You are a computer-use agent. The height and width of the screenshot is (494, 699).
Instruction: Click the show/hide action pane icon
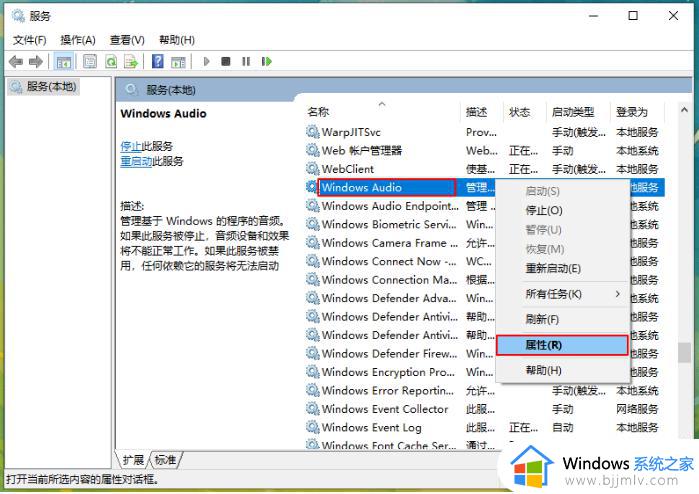pos(178,62)
